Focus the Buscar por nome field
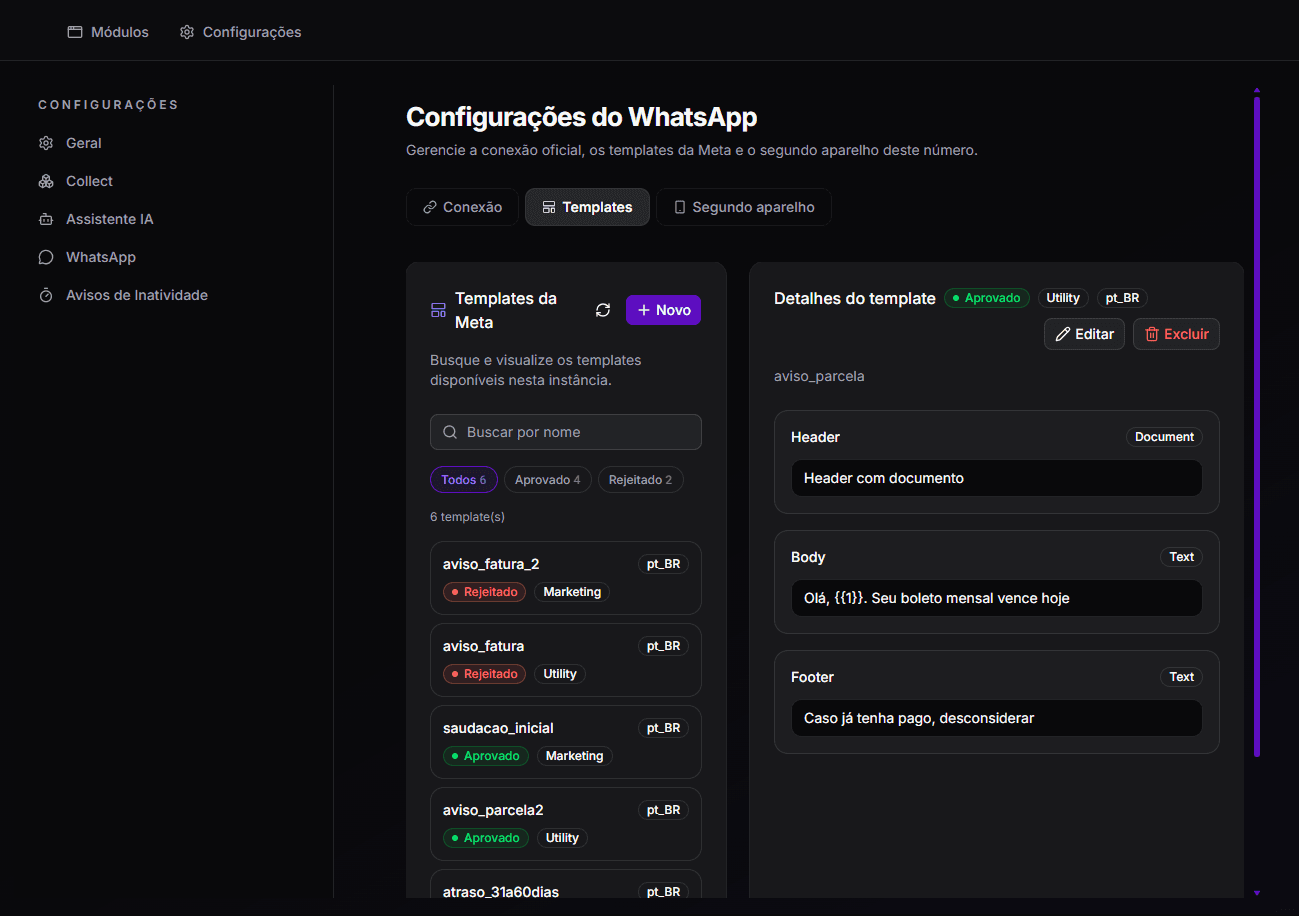 566,432
